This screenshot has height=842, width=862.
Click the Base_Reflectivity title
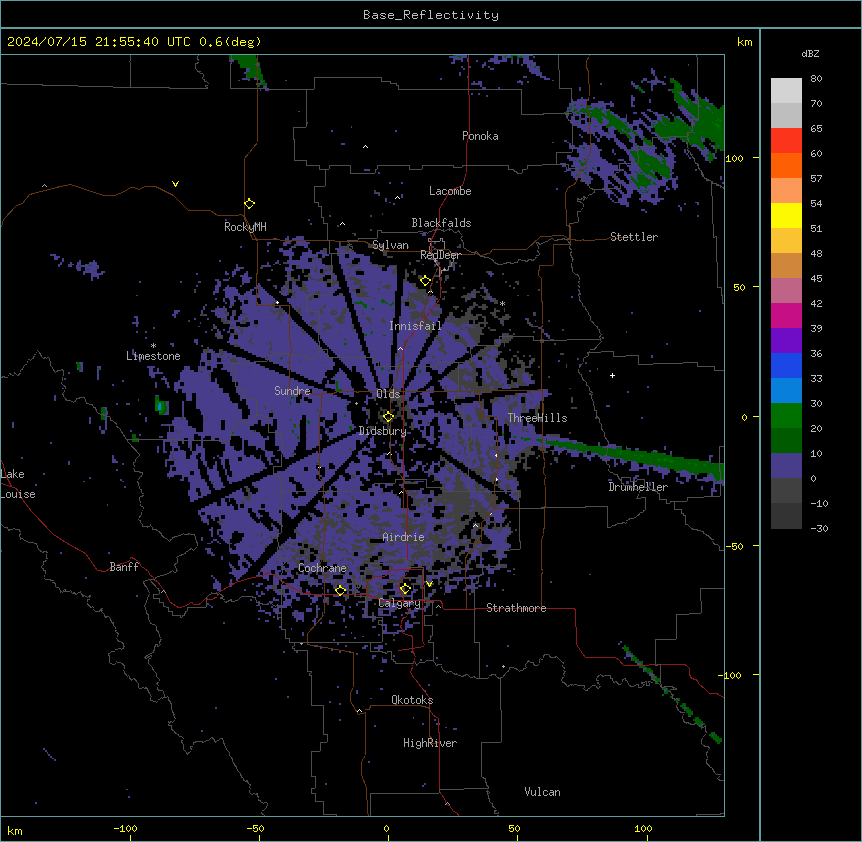pos(431,15)
